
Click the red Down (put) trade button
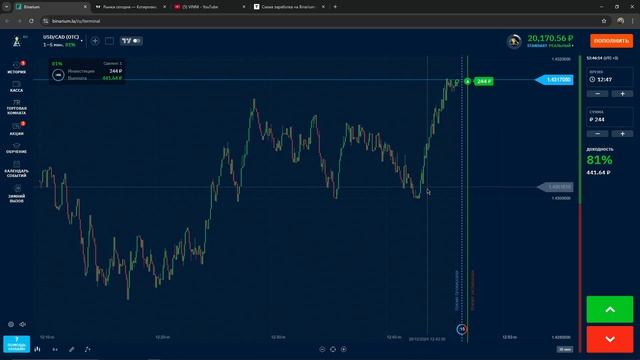[610, 339]
